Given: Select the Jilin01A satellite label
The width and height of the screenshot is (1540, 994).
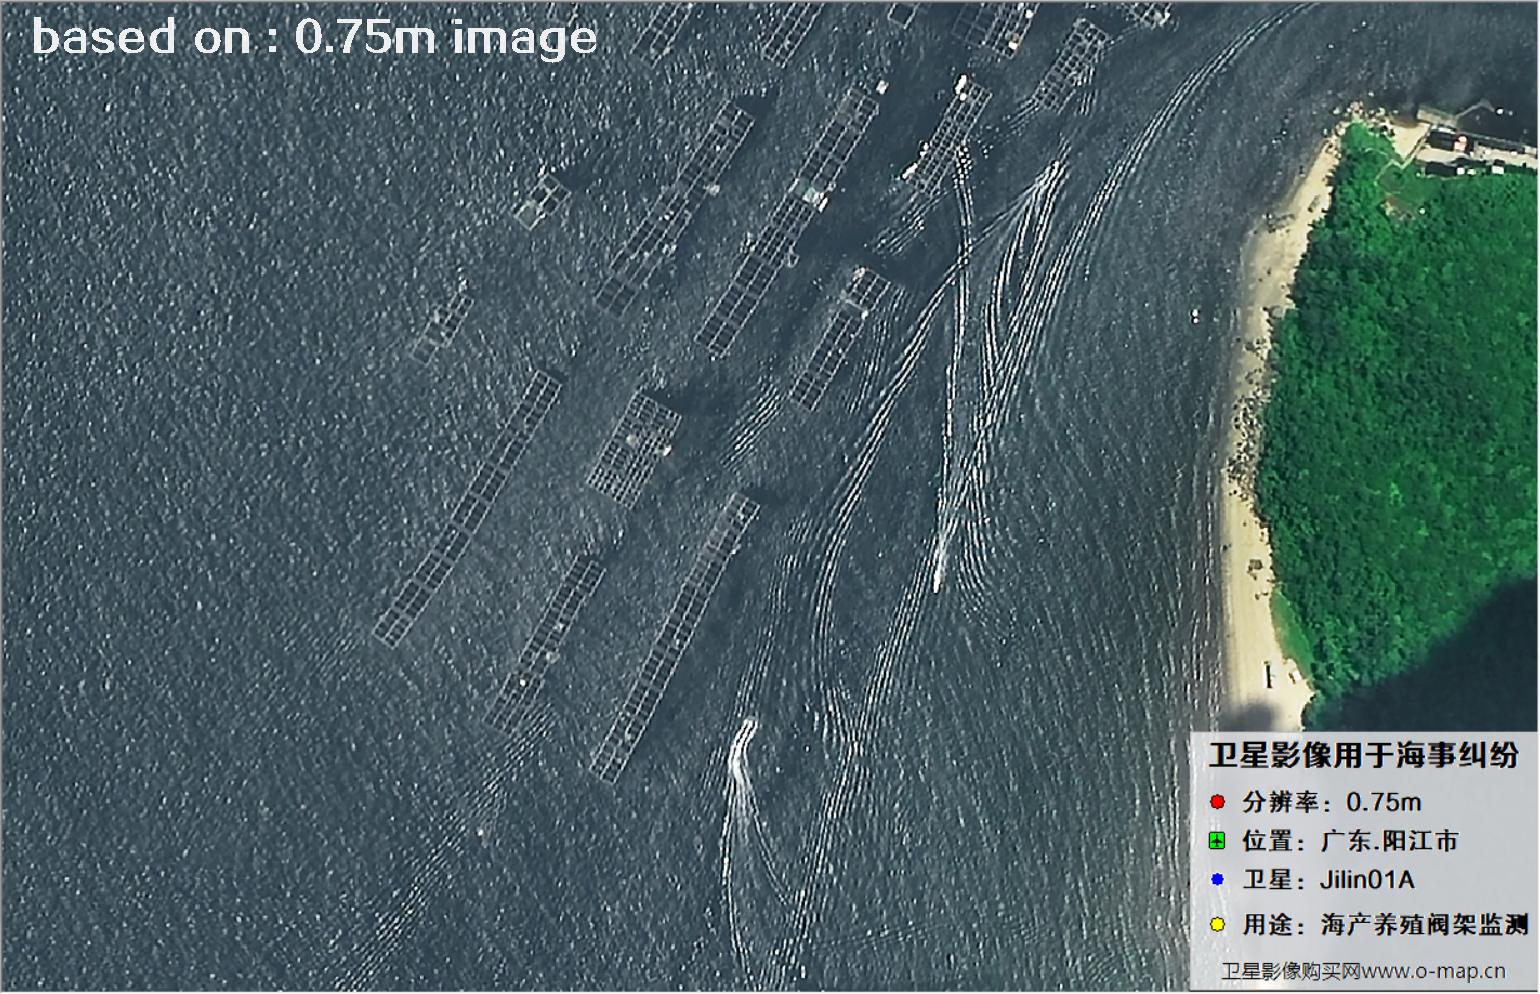Looking at the screenshot, I should pyautogui.click(x=1366, y=880).
